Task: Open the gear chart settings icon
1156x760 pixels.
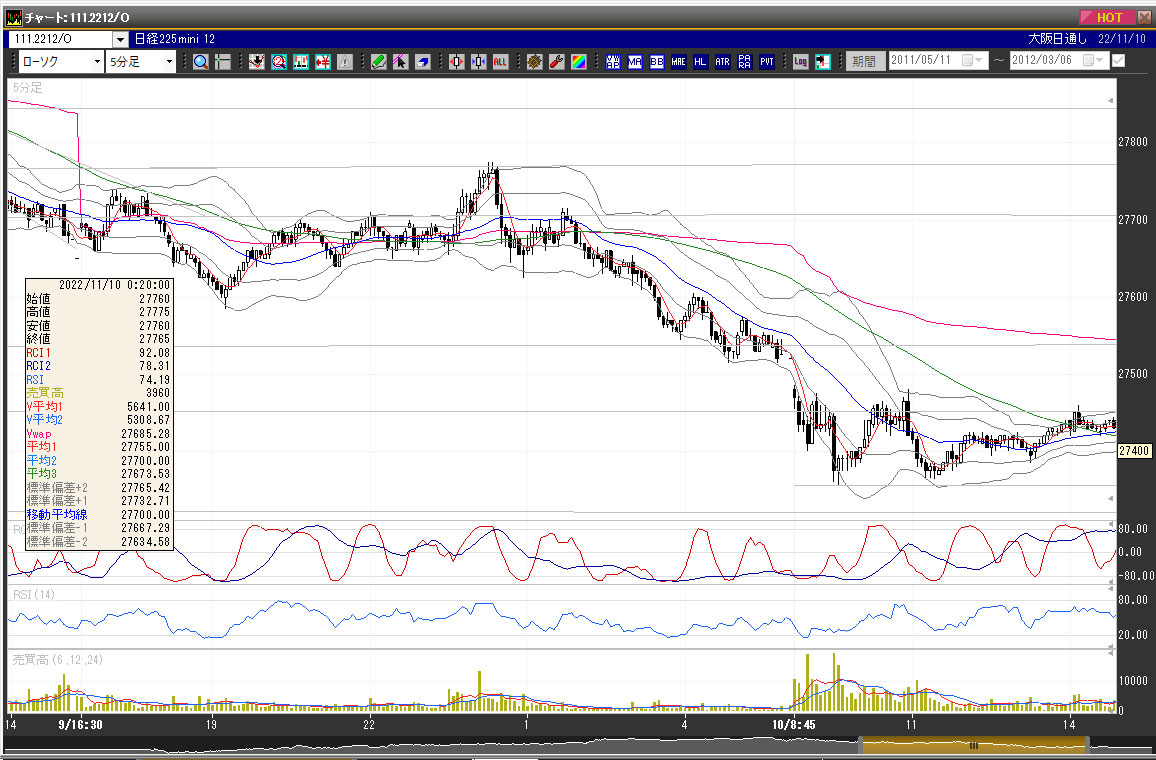Action: pos(535,62)
